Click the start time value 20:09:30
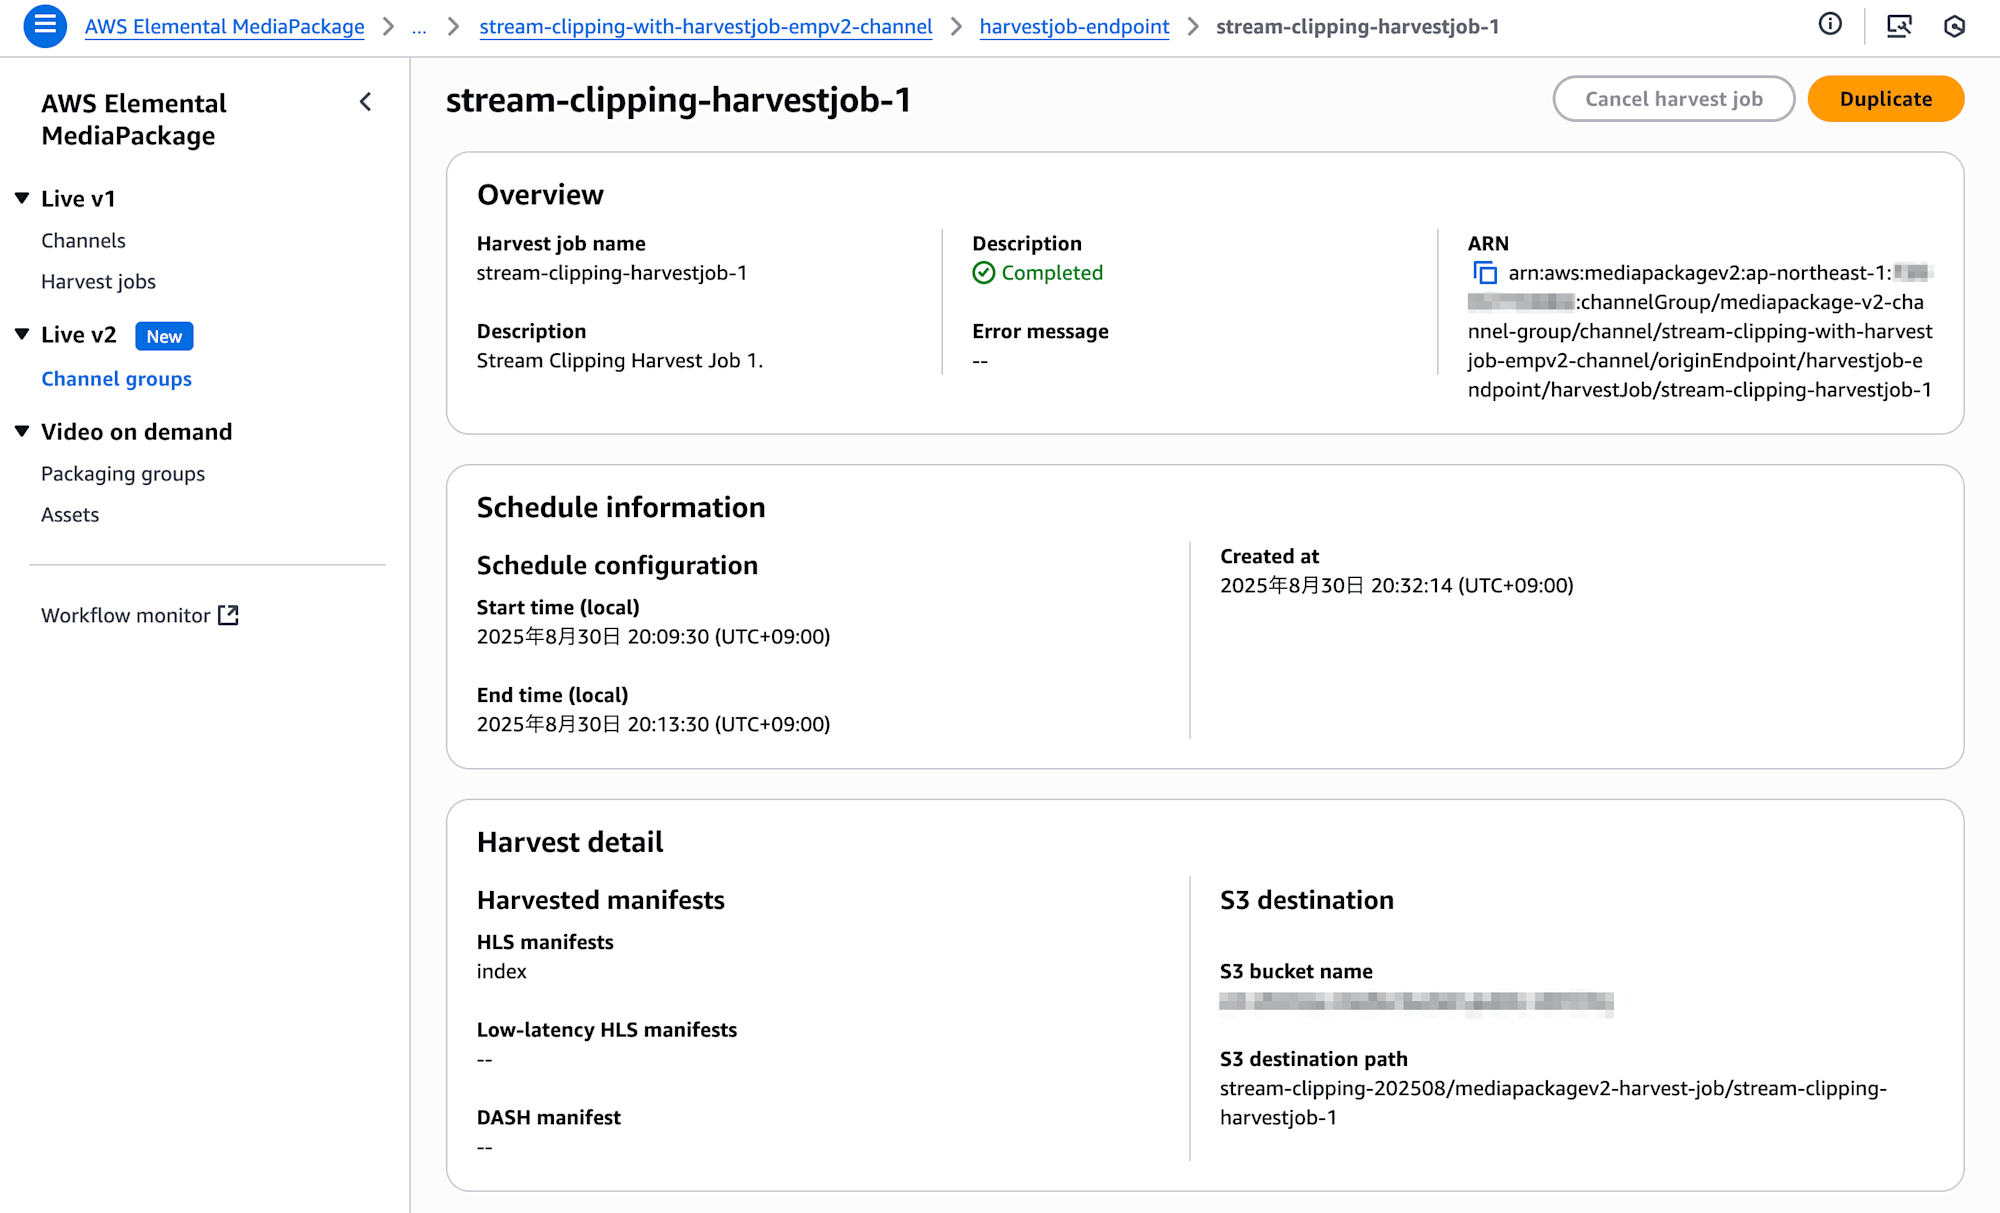The width and height of the screenshot is (2000, 1213). click(x=654, y=637)
